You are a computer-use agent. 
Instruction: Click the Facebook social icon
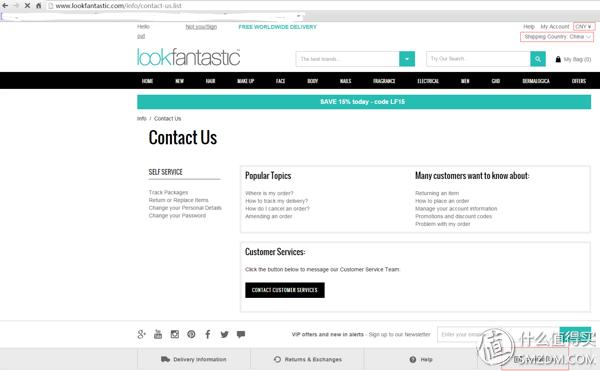[x=208, y=334]
